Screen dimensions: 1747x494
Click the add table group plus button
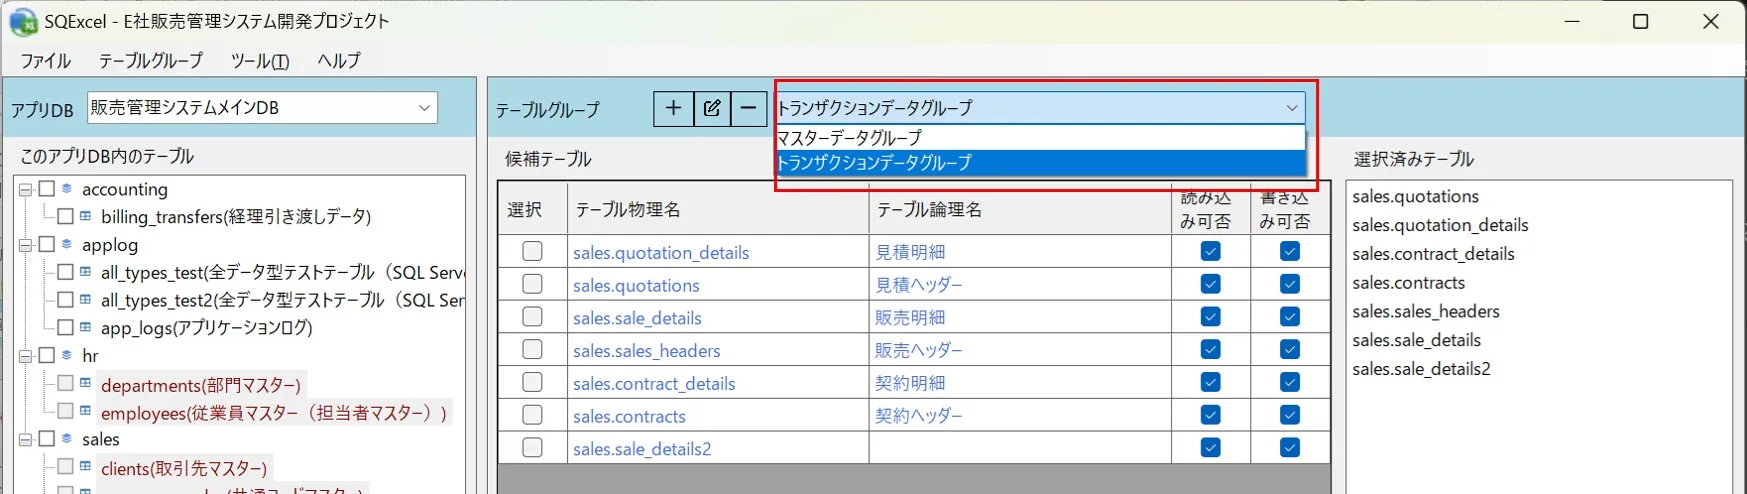(673, 108)
